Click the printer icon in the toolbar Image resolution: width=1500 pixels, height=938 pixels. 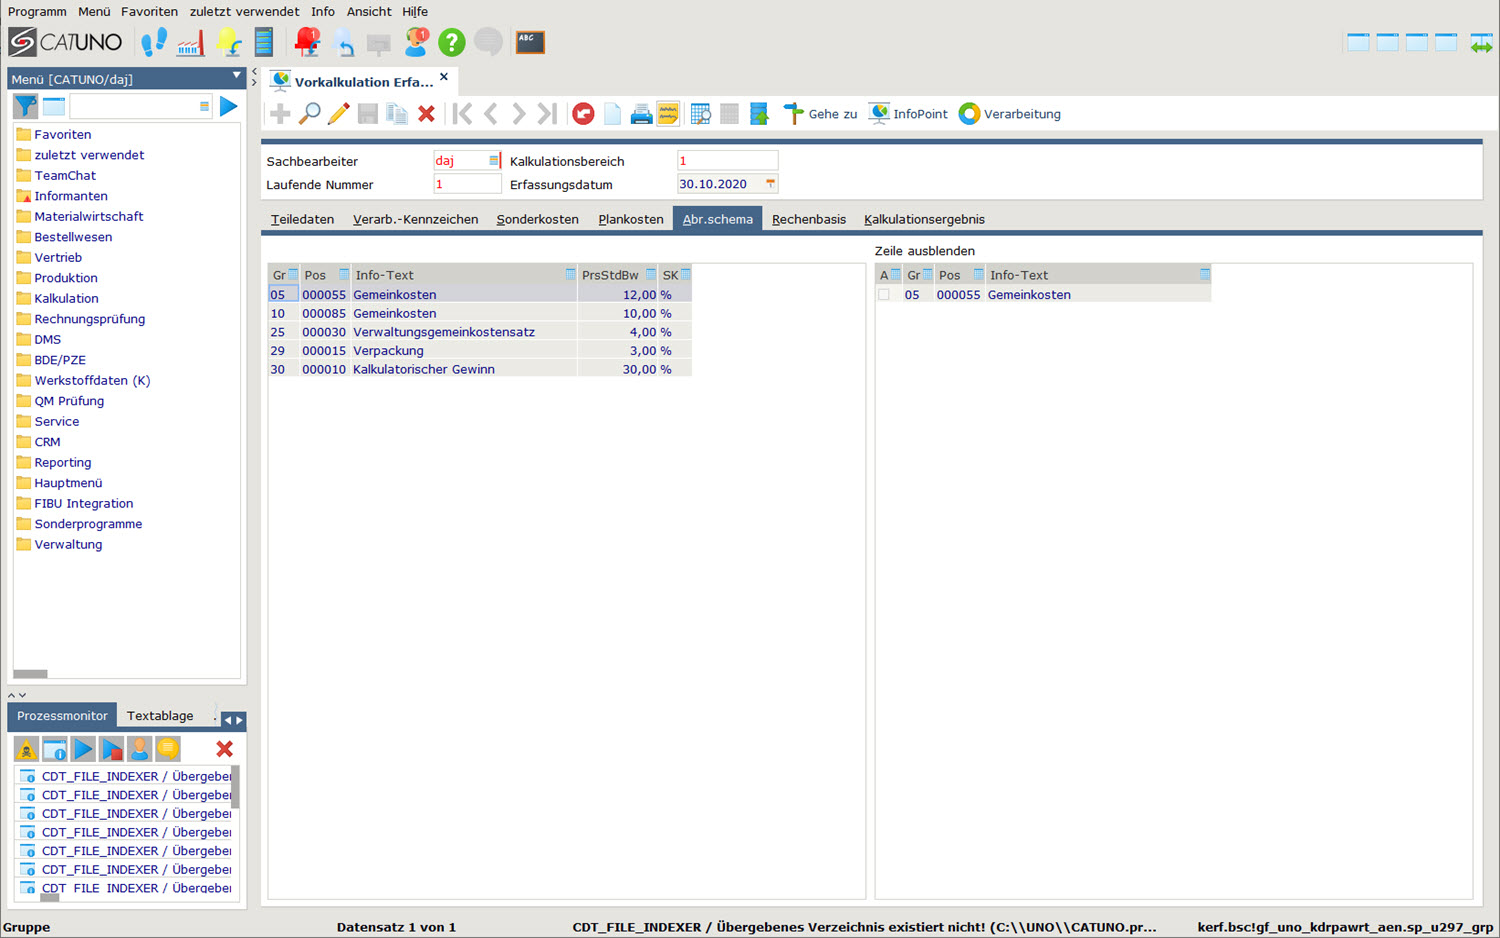tap(641, 114)
